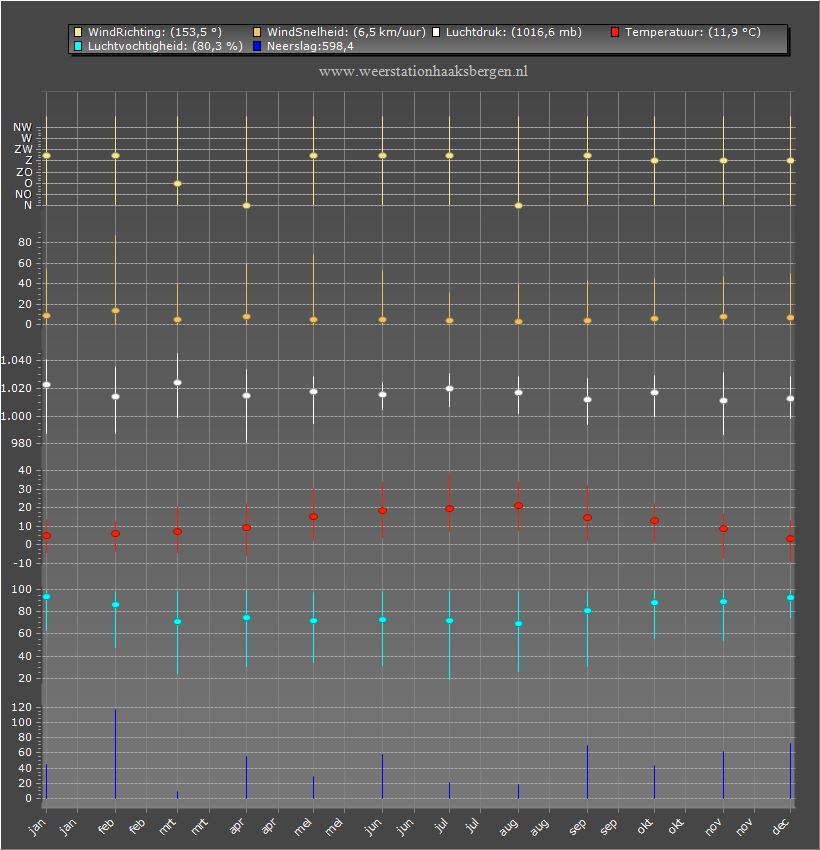The height and width of the screenshot is (850, 820).
Task: Click the WindRichting legend color swatch
Action: (x=78, y=33)
